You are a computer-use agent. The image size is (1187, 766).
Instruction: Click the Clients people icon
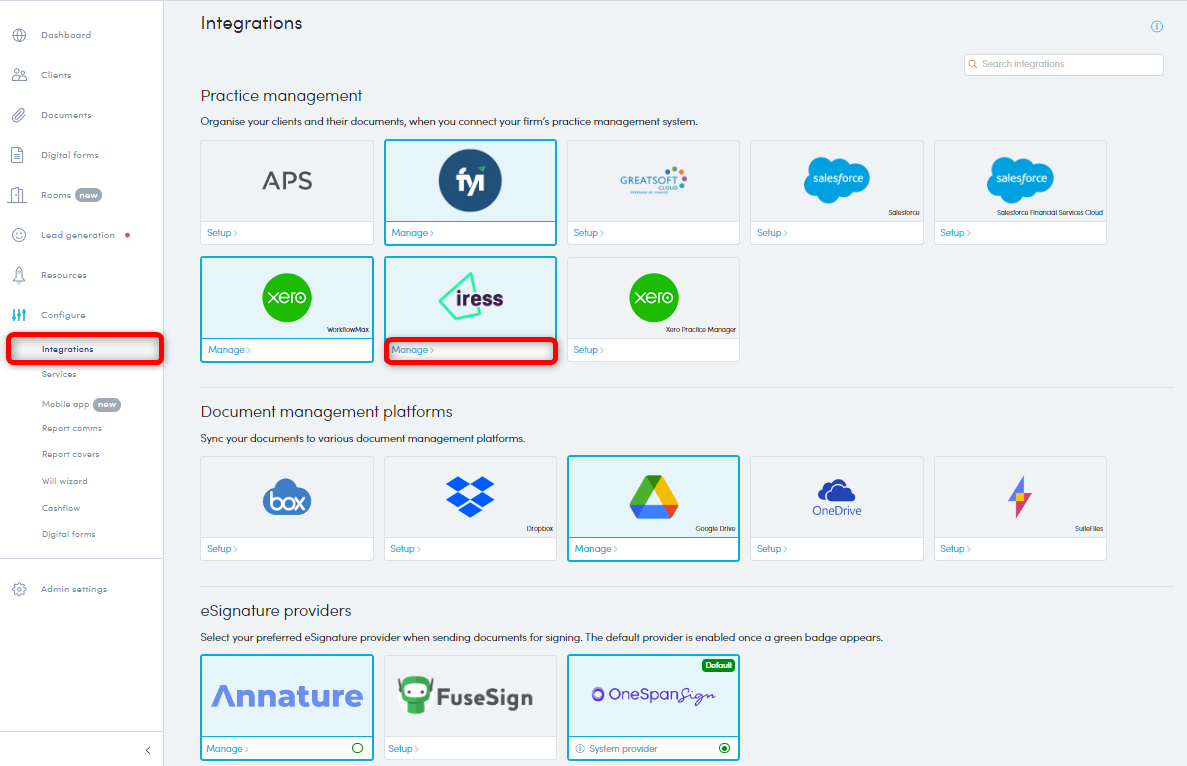[20, 75]
